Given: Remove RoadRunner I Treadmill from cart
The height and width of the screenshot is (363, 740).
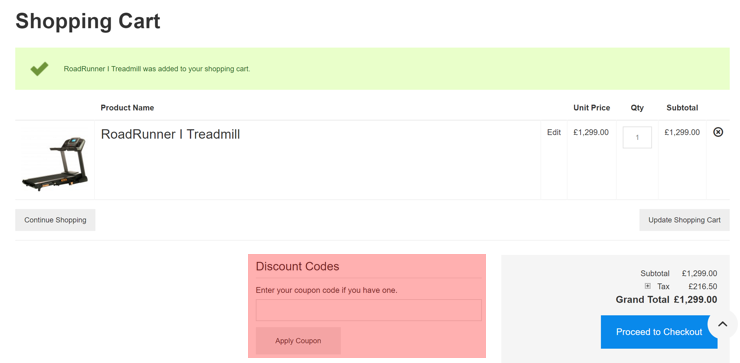Looking at the screenshot, I should coord(718,132).
